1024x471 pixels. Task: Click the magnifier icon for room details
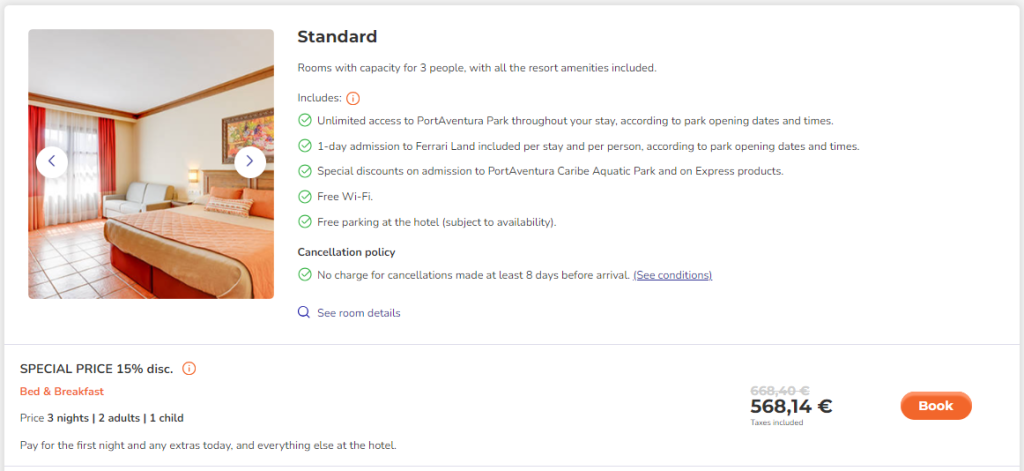pos(304,312)
